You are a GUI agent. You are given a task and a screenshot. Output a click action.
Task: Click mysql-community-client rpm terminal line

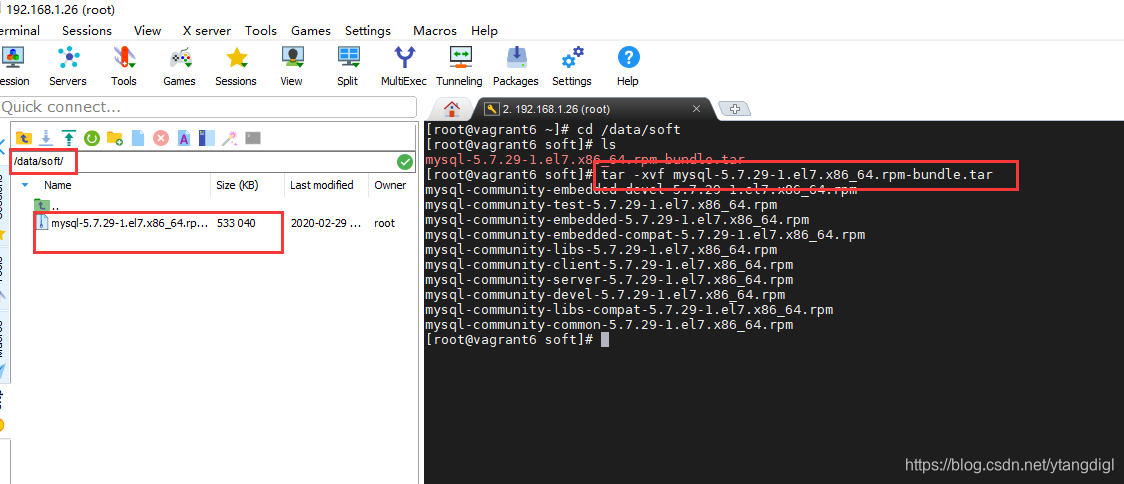[609, 265]
